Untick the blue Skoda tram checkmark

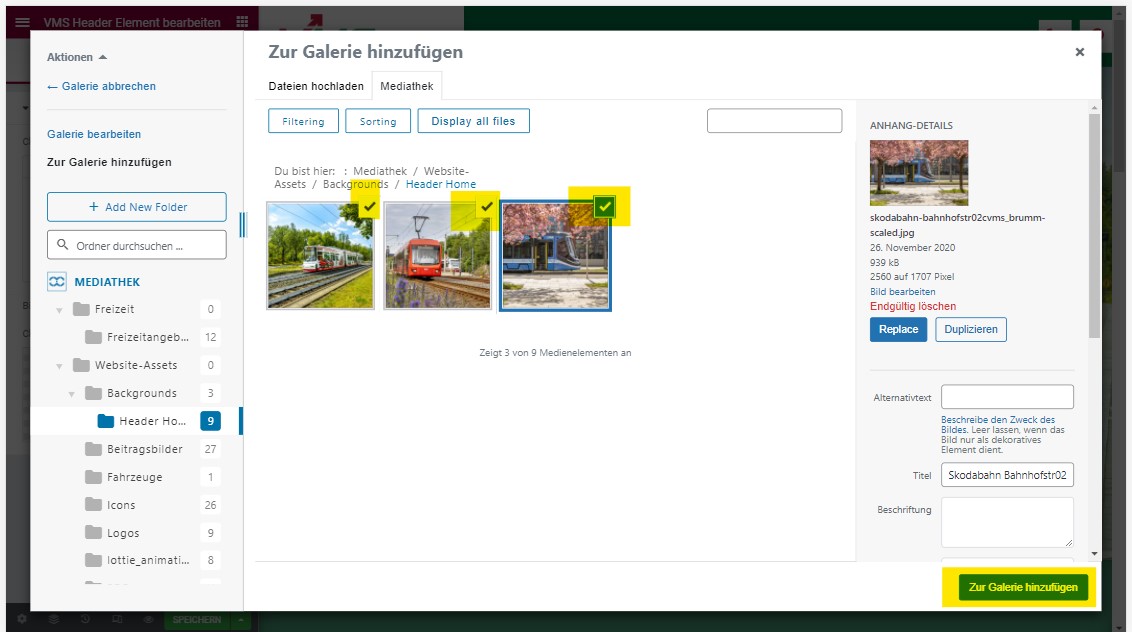coord(605,207)
